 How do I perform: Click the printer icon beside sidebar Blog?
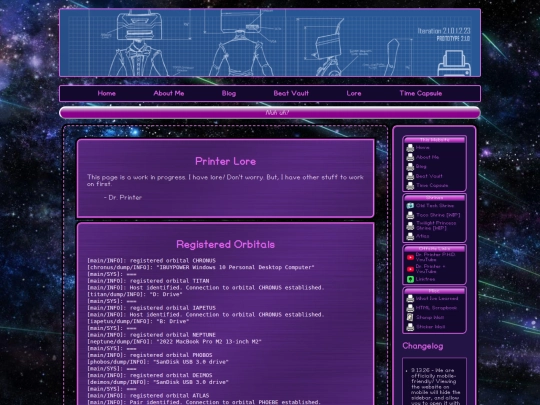click(410, 167)
